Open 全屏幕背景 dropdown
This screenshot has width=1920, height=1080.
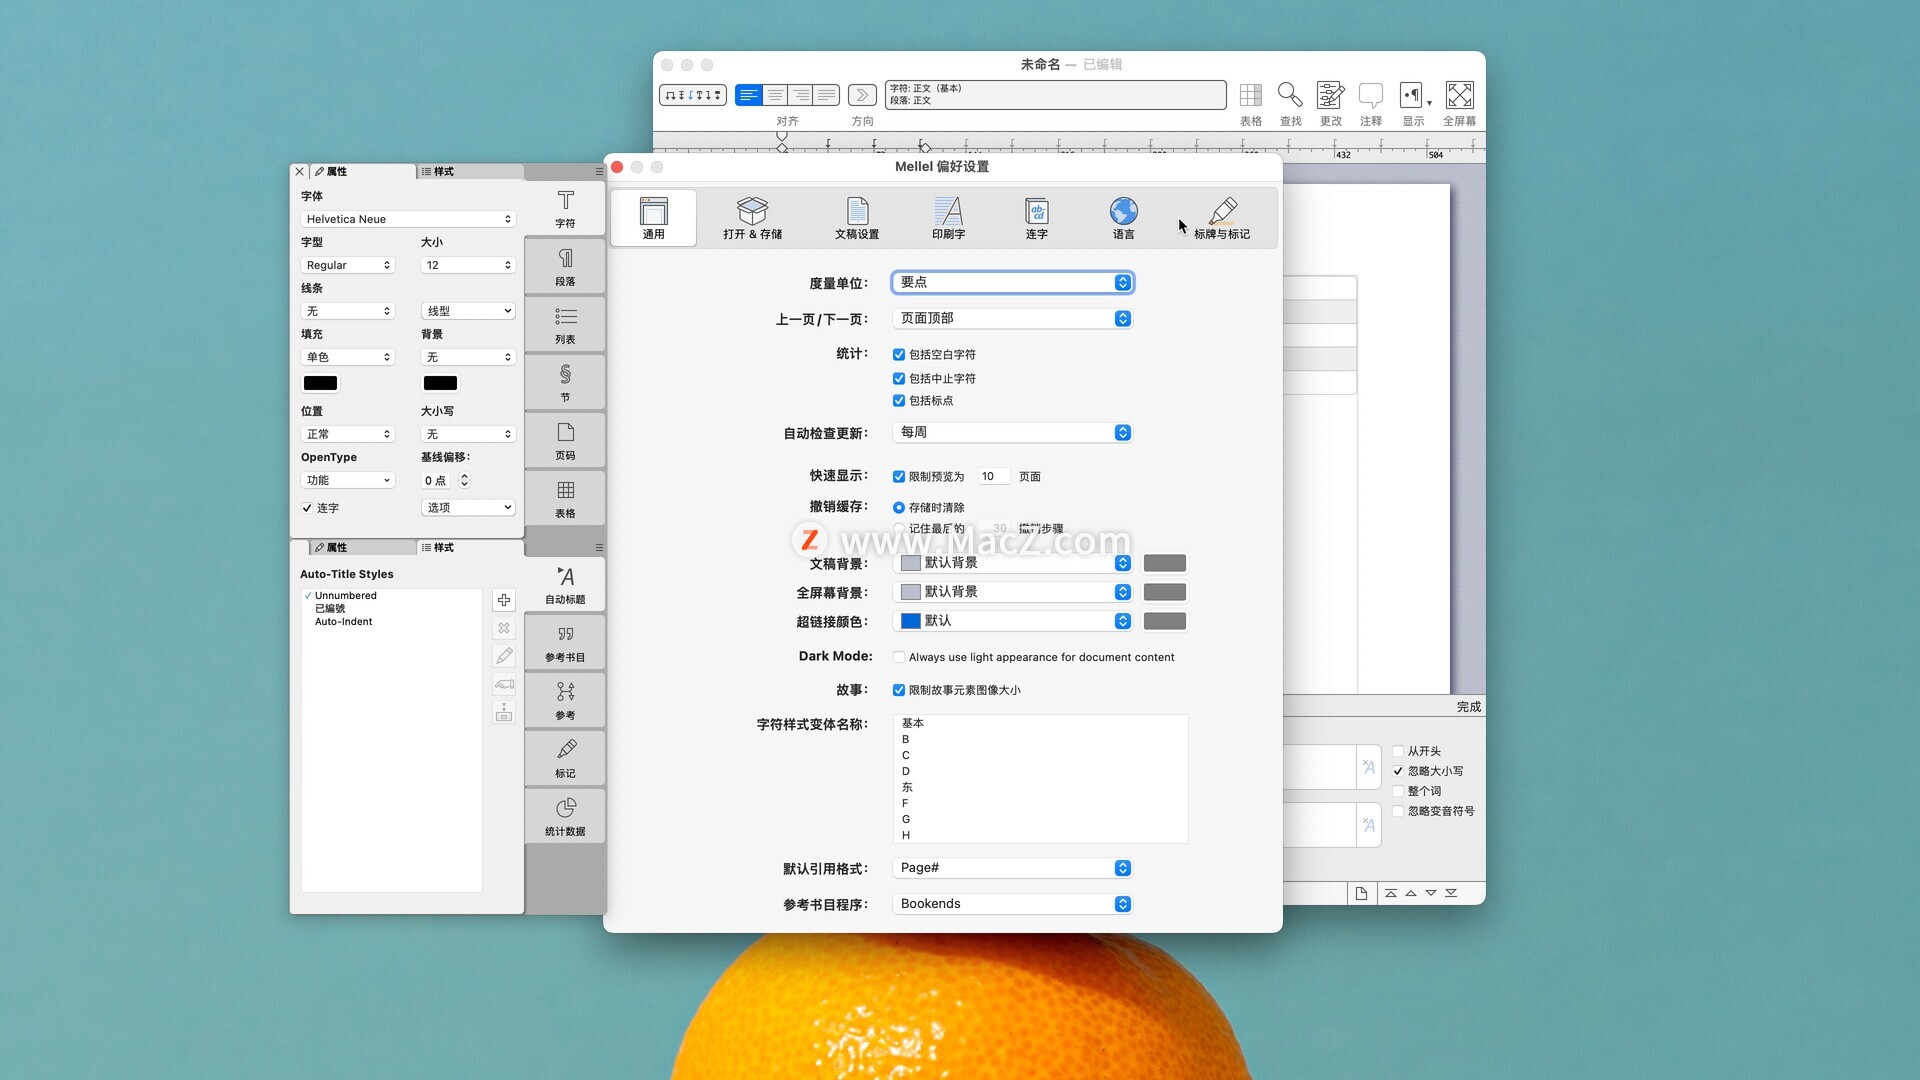[1012, 593]
